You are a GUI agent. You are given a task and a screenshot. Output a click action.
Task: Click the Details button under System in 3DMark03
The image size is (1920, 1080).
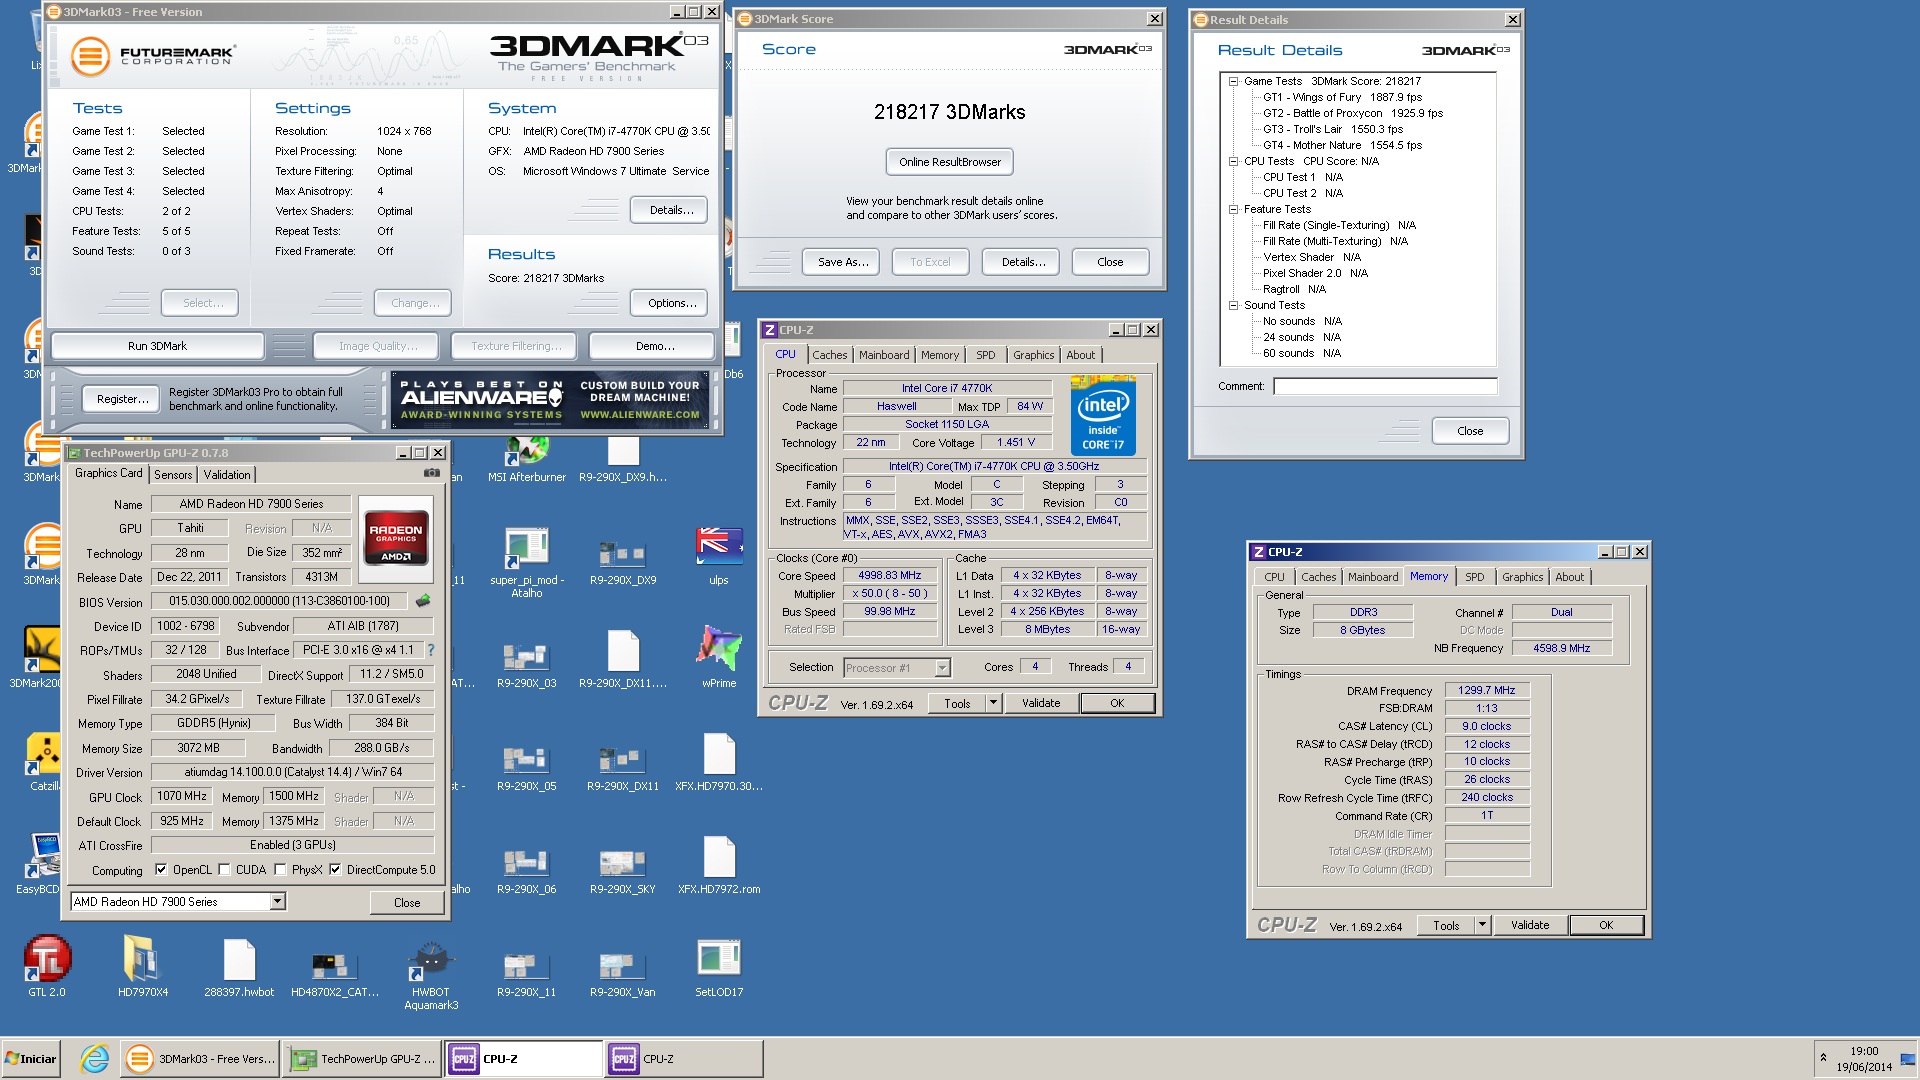click(x=670, y=210)
